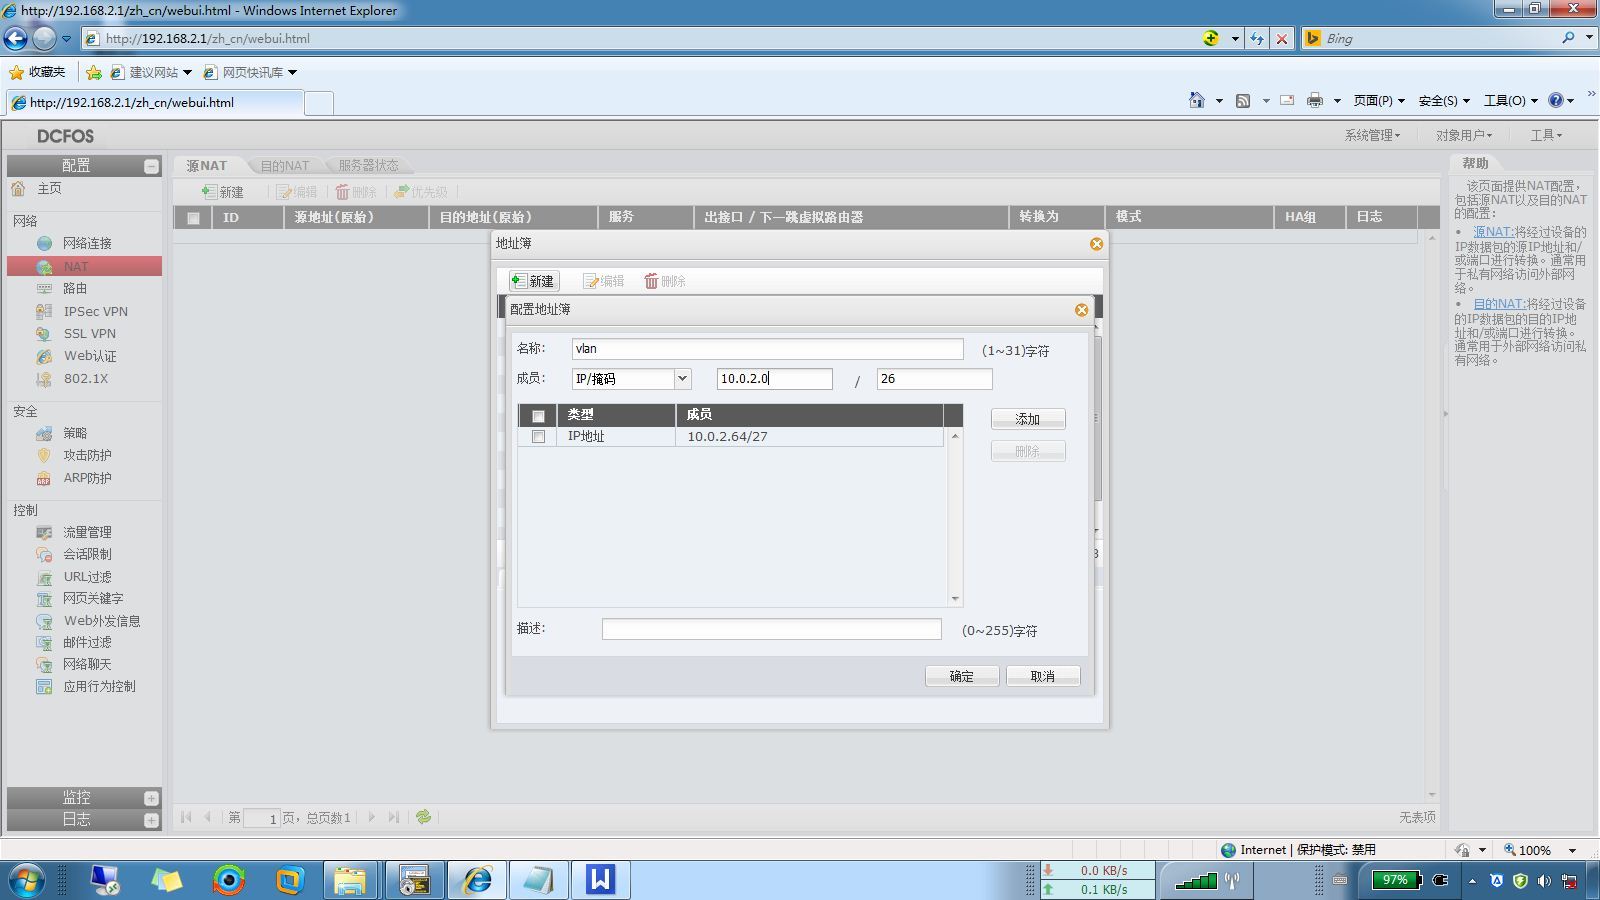The image size is (1600, 900).
Task: Click the member list scrollbar down arrow
Action: [955, 599]
